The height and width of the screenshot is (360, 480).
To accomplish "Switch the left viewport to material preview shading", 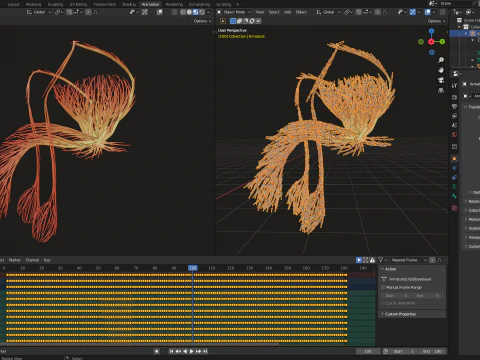I will 196,12.
